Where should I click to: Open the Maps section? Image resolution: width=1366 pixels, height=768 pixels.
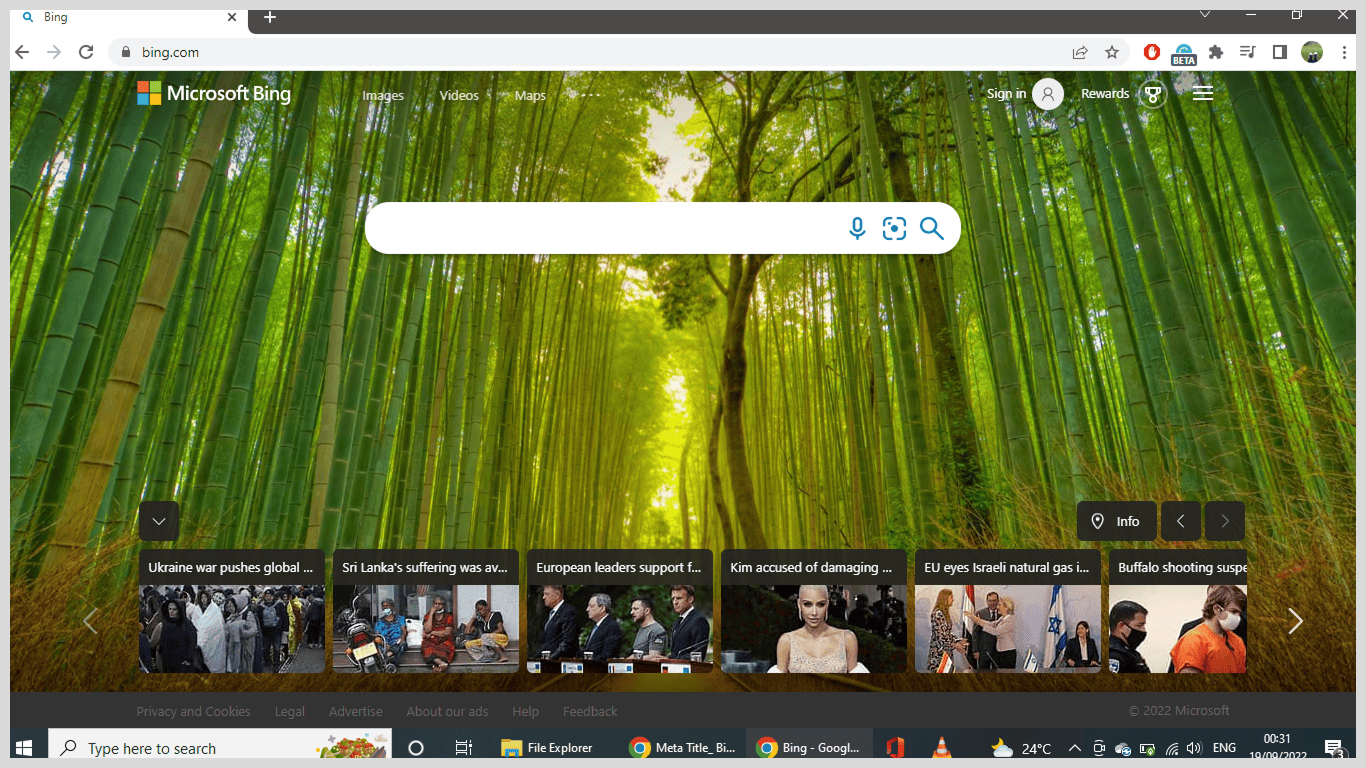point(530,95)
